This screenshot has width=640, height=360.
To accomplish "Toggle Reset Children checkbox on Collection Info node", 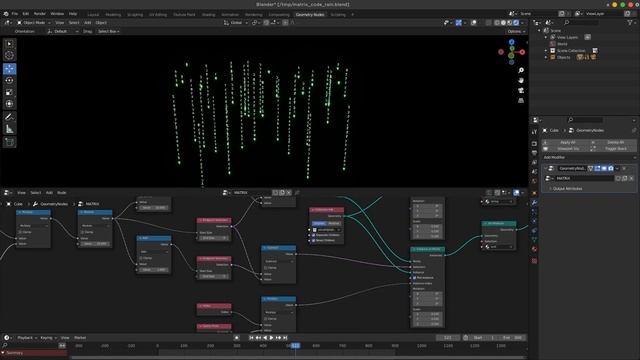I will click(x=313, y=240).
